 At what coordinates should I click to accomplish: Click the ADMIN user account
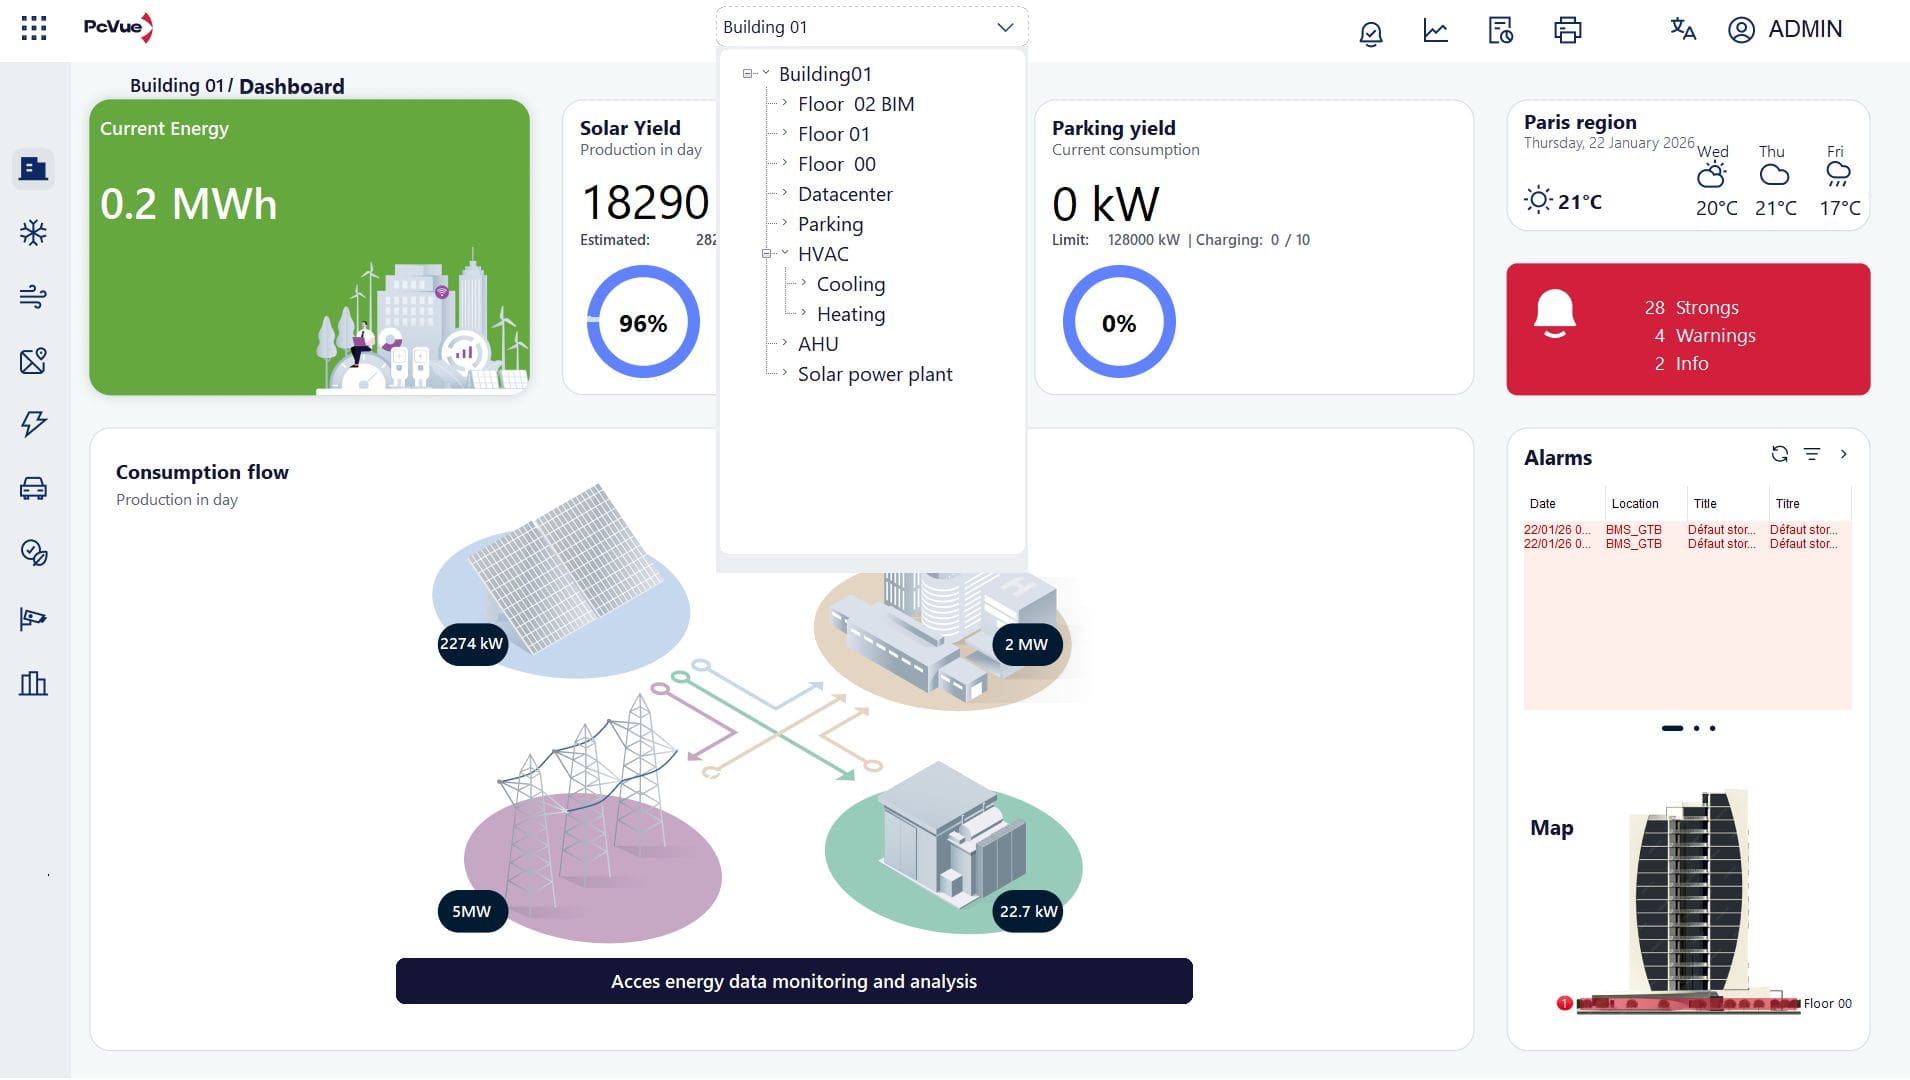point(1785,29)
